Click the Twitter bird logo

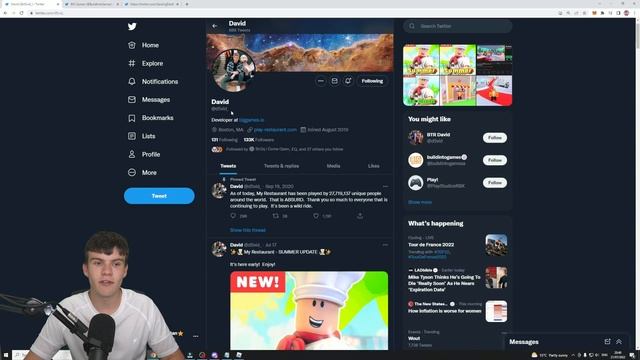tap(132, 27)
